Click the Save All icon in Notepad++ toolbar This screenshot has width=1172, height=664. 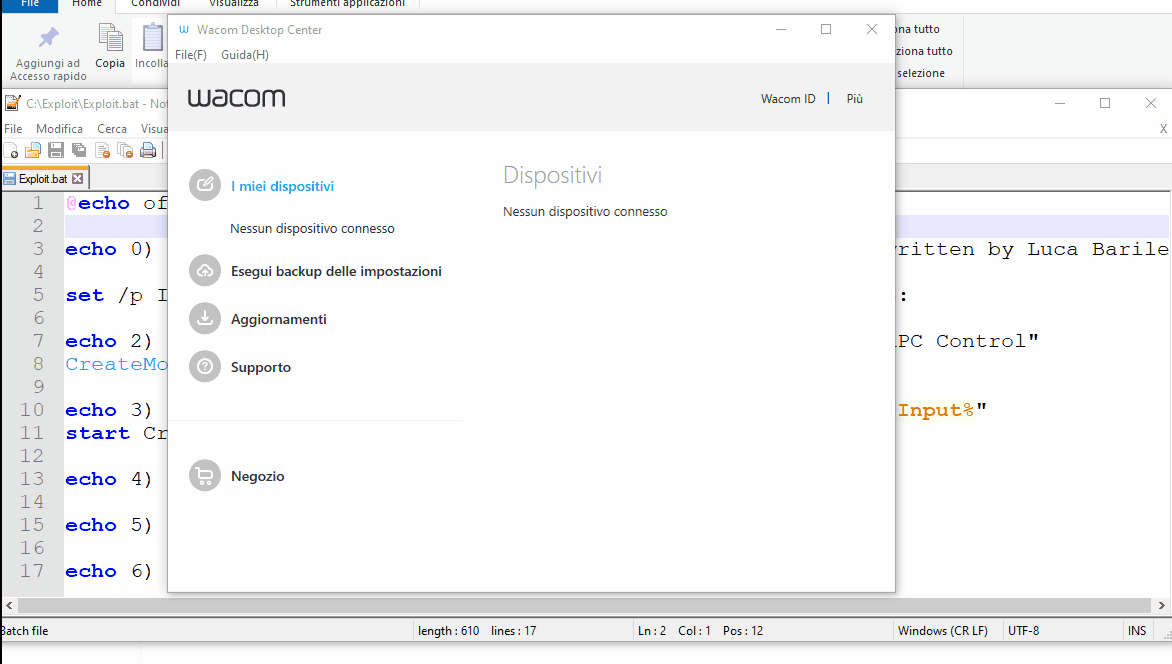pyautogui.click(x=78, y=150)
